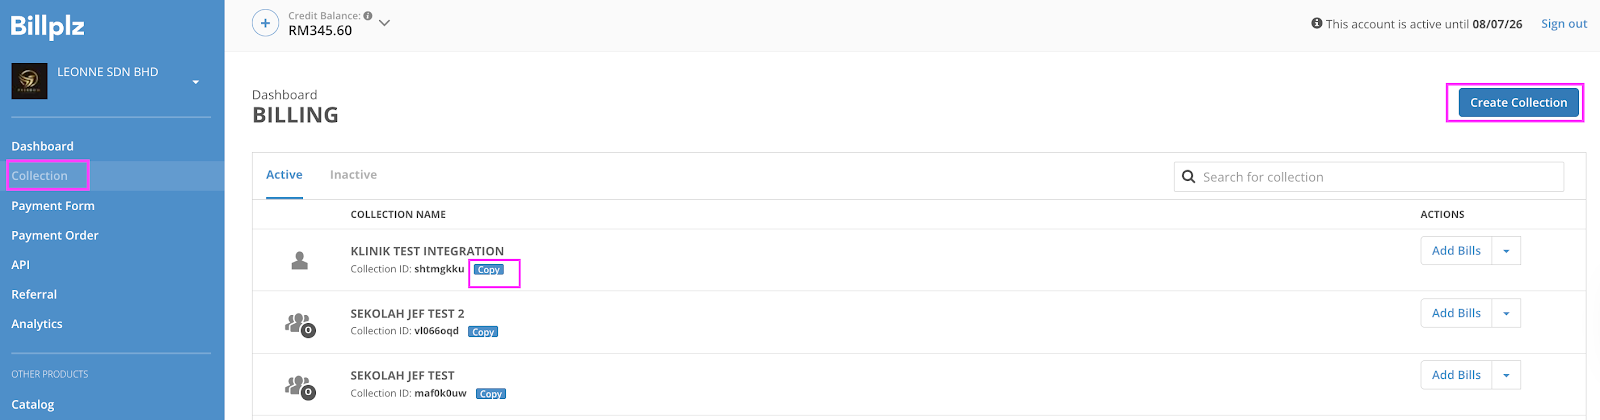This screenshot has width=1600, height=420.
Task: Copy the collection ID shtmgkku
Action: pos(489,270)
